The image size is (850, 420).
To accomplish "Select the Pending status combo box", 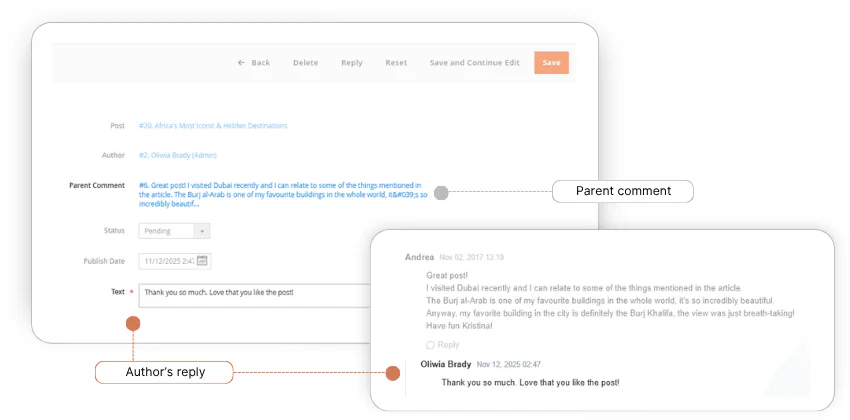I will (166, 231).
